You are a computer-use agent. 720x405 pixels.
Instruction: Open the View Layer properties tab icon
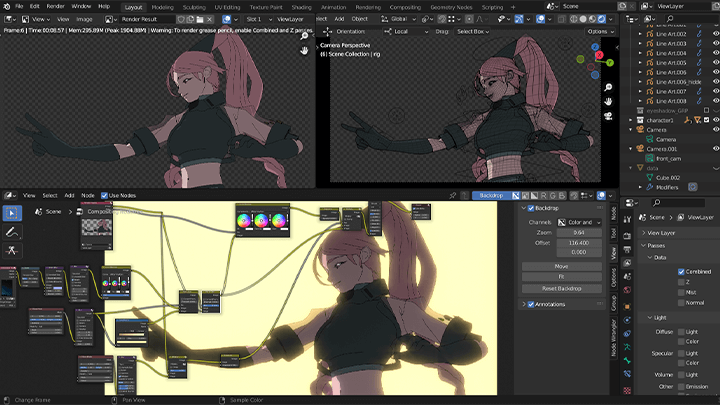click(x=627, y=263)
